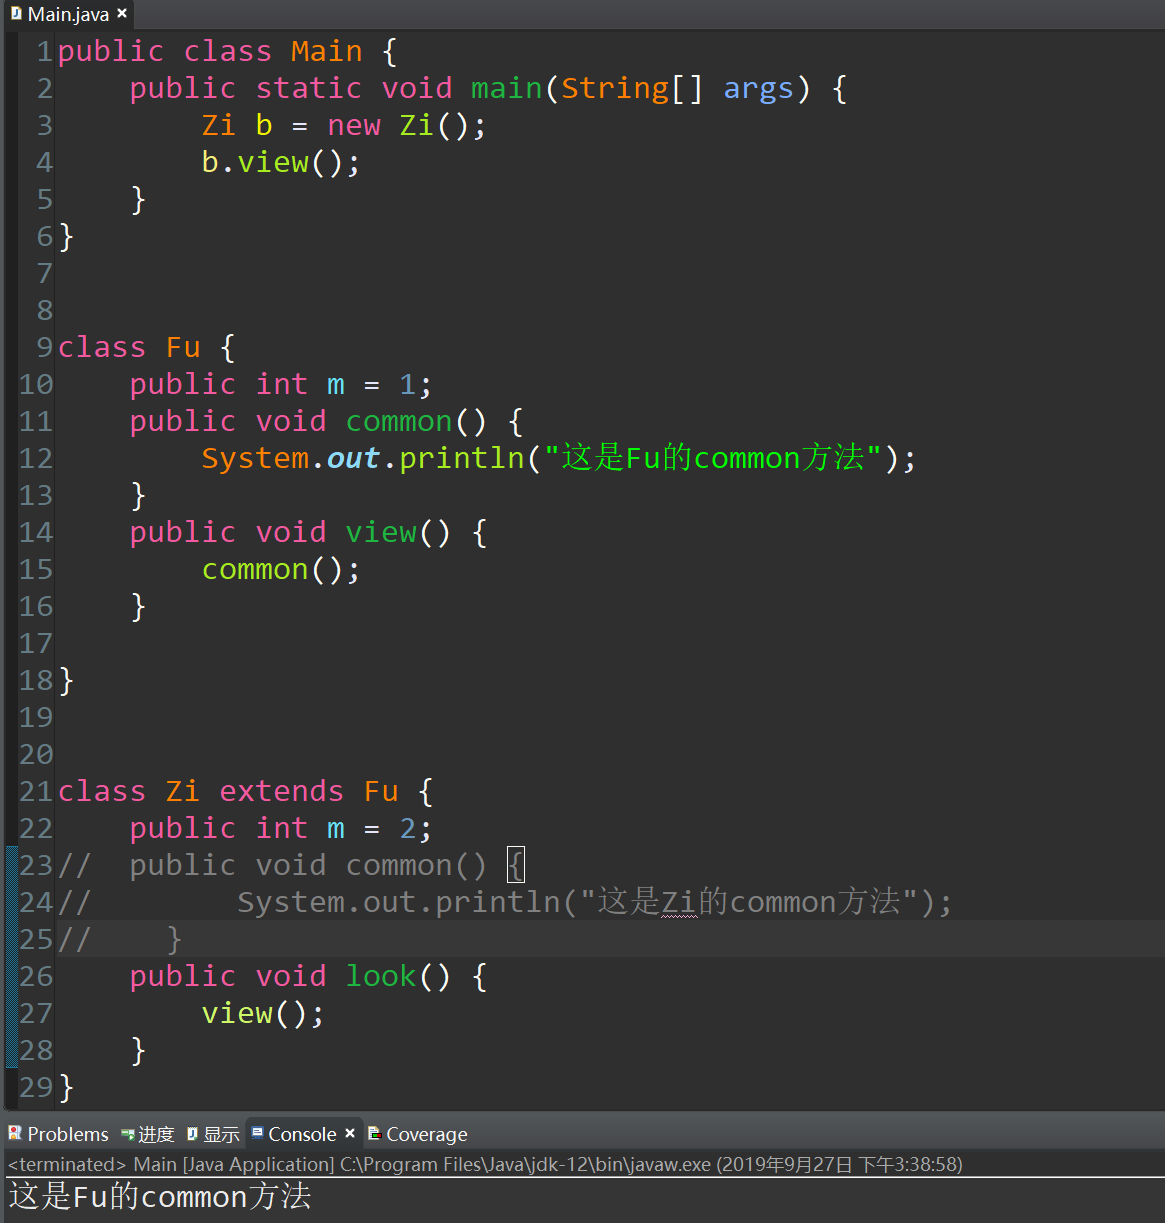1165x1223 pixels.
Task: Open the Problems view tab
Action: [59, 1134]
